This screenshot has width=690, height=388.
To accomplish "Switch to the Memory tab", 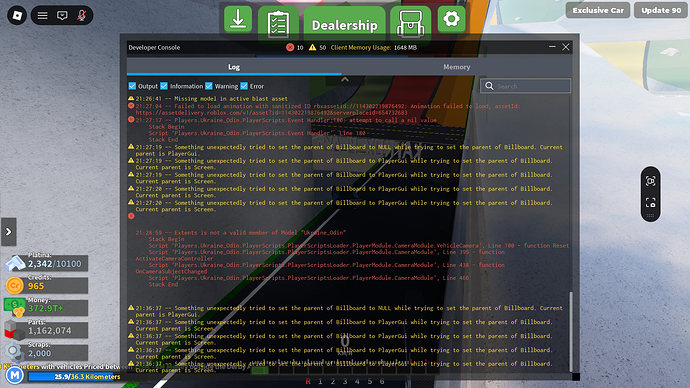I will (x=456, y=67).
